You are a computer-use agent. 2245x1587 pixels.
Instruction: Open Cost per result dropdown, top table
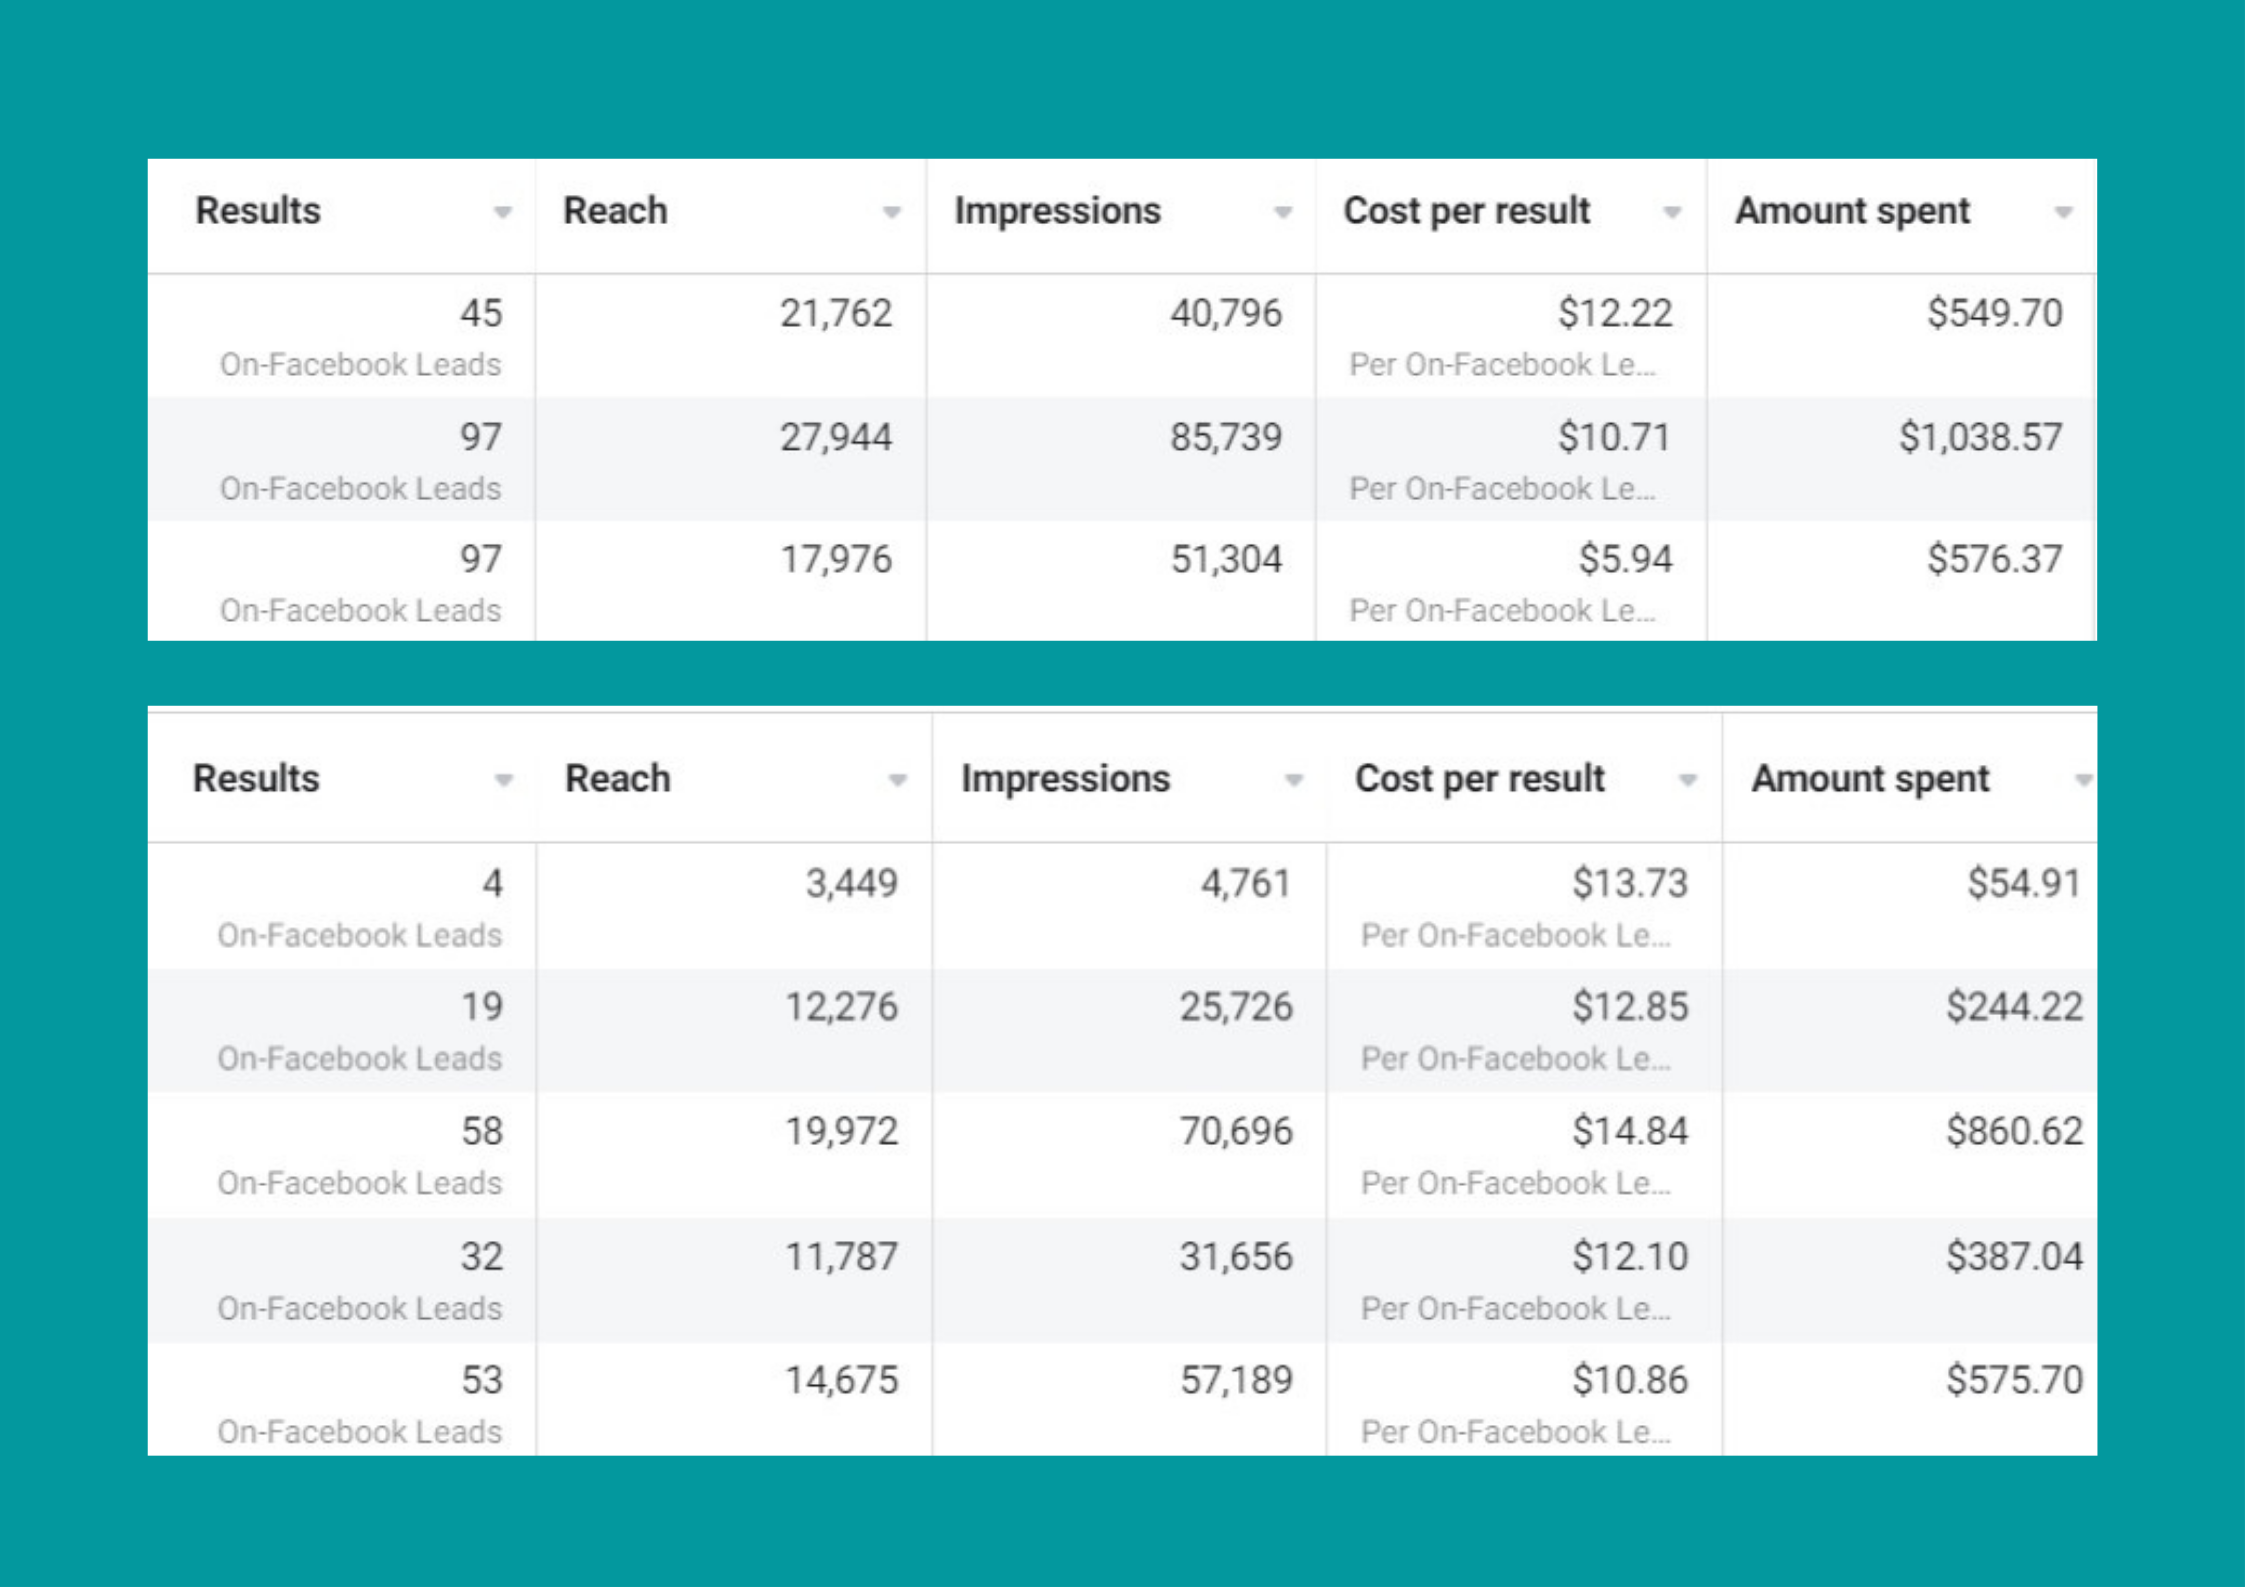1671,212
